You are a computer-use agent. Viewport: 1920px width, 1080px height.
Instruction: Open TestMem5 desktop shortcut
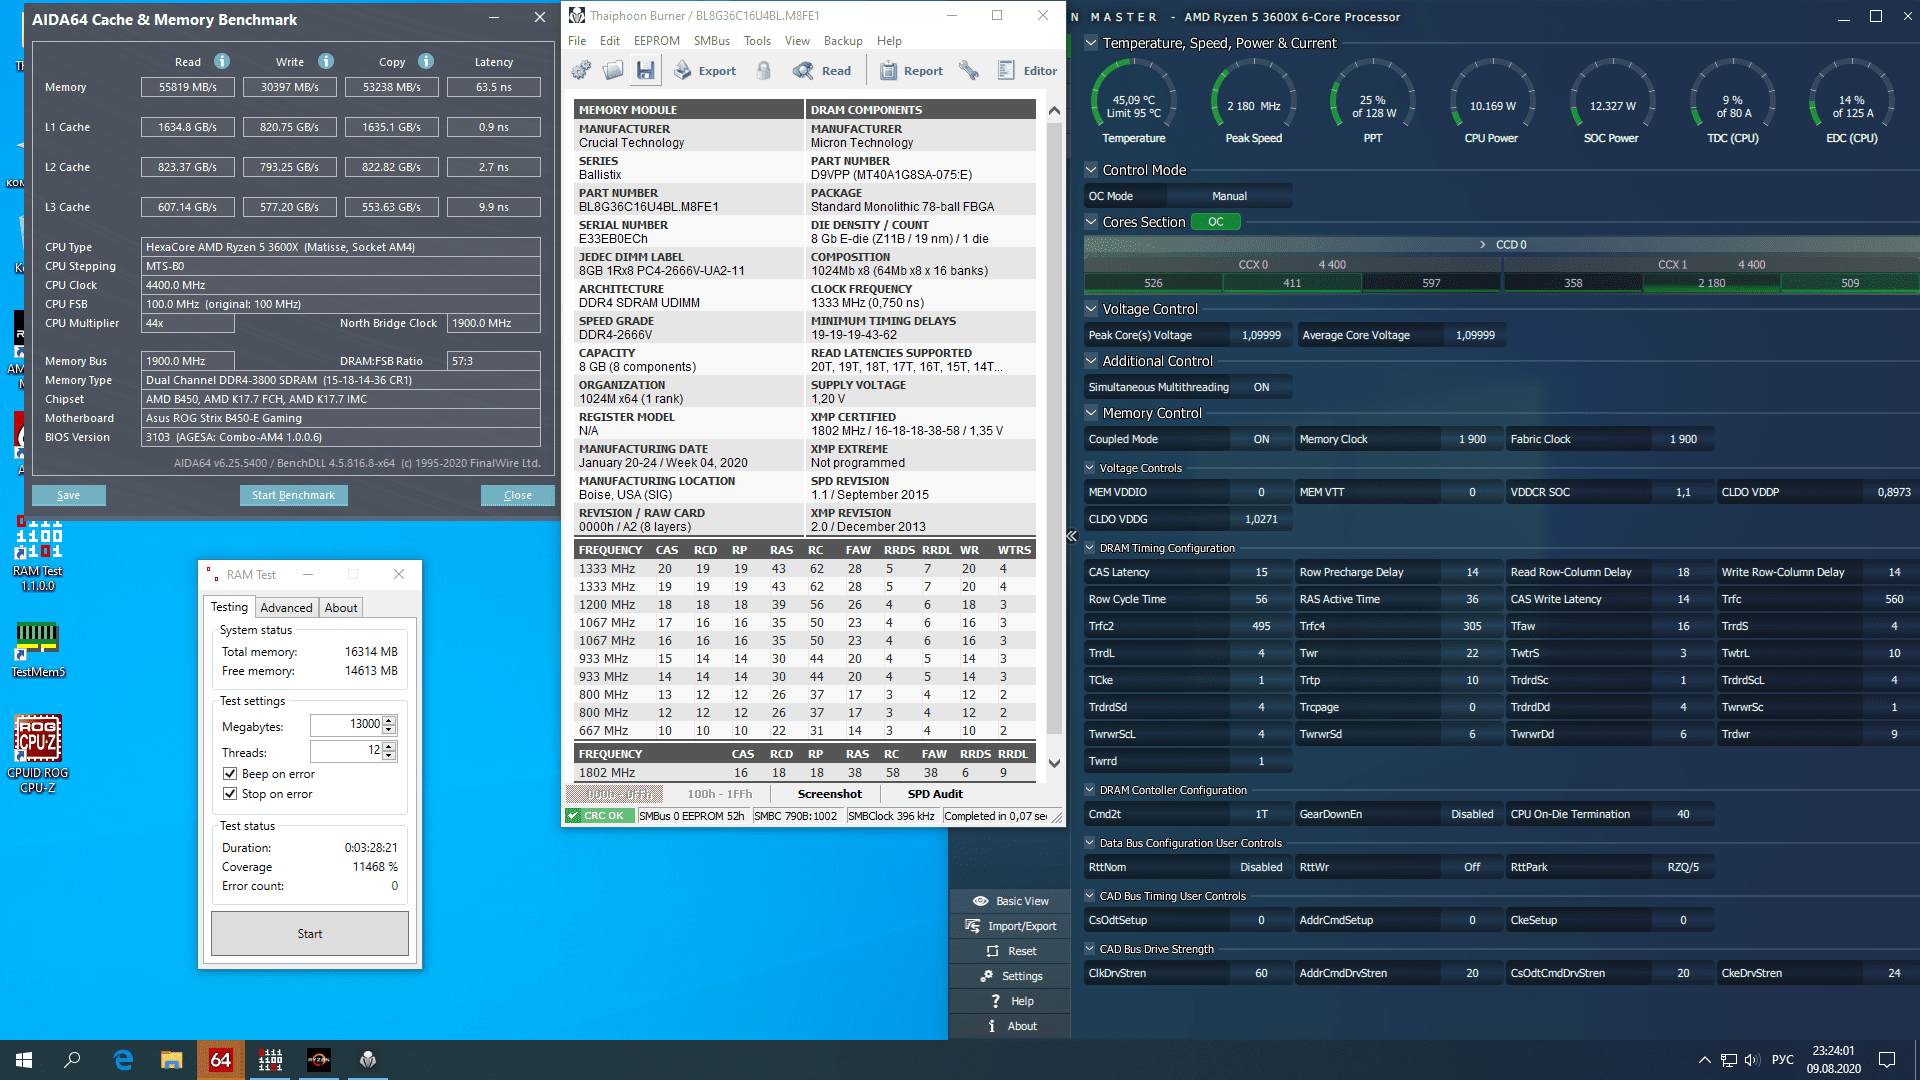pyautogui.click(x=38, y=650)
